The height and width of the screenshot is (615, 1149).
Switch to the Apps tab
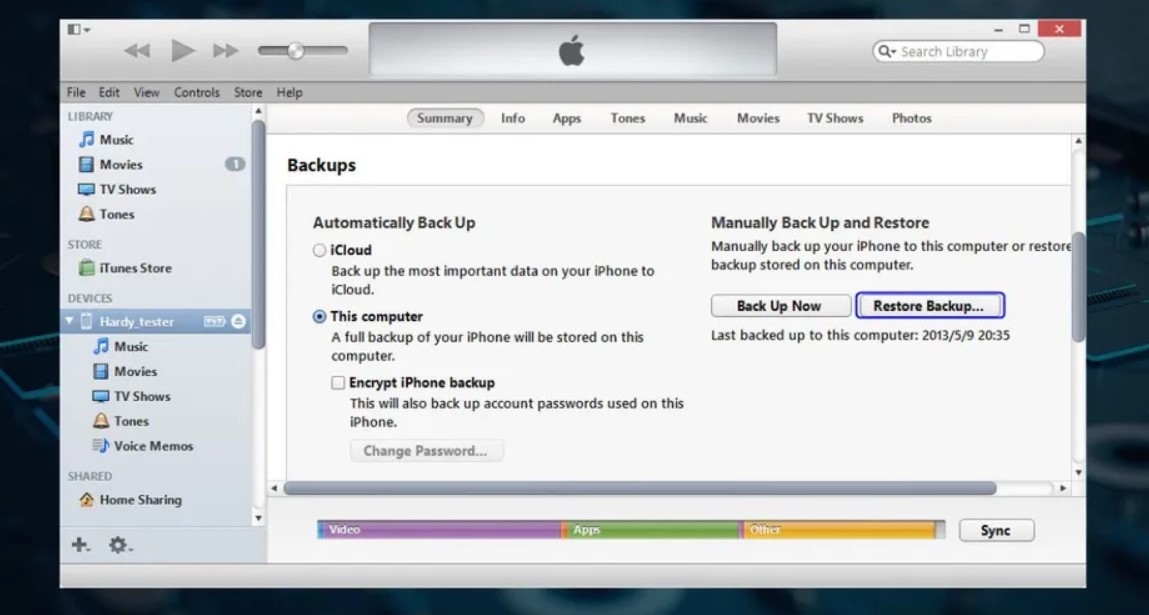tap(566, 118)
